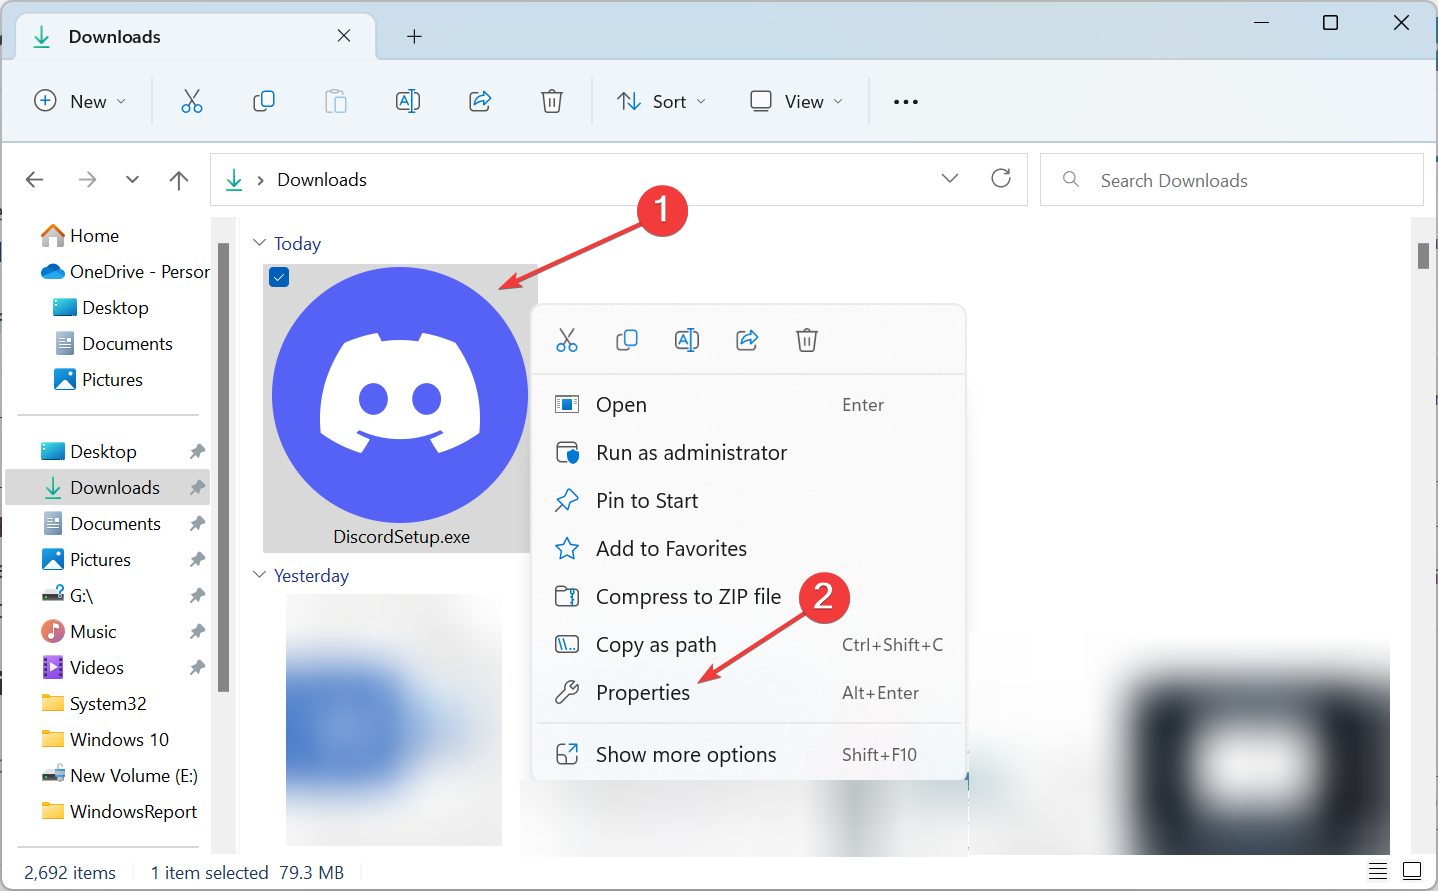This screenshot has height=891, width=1438.
Task: Click the Rename icon in the toolbar
Action: (408, 101)
